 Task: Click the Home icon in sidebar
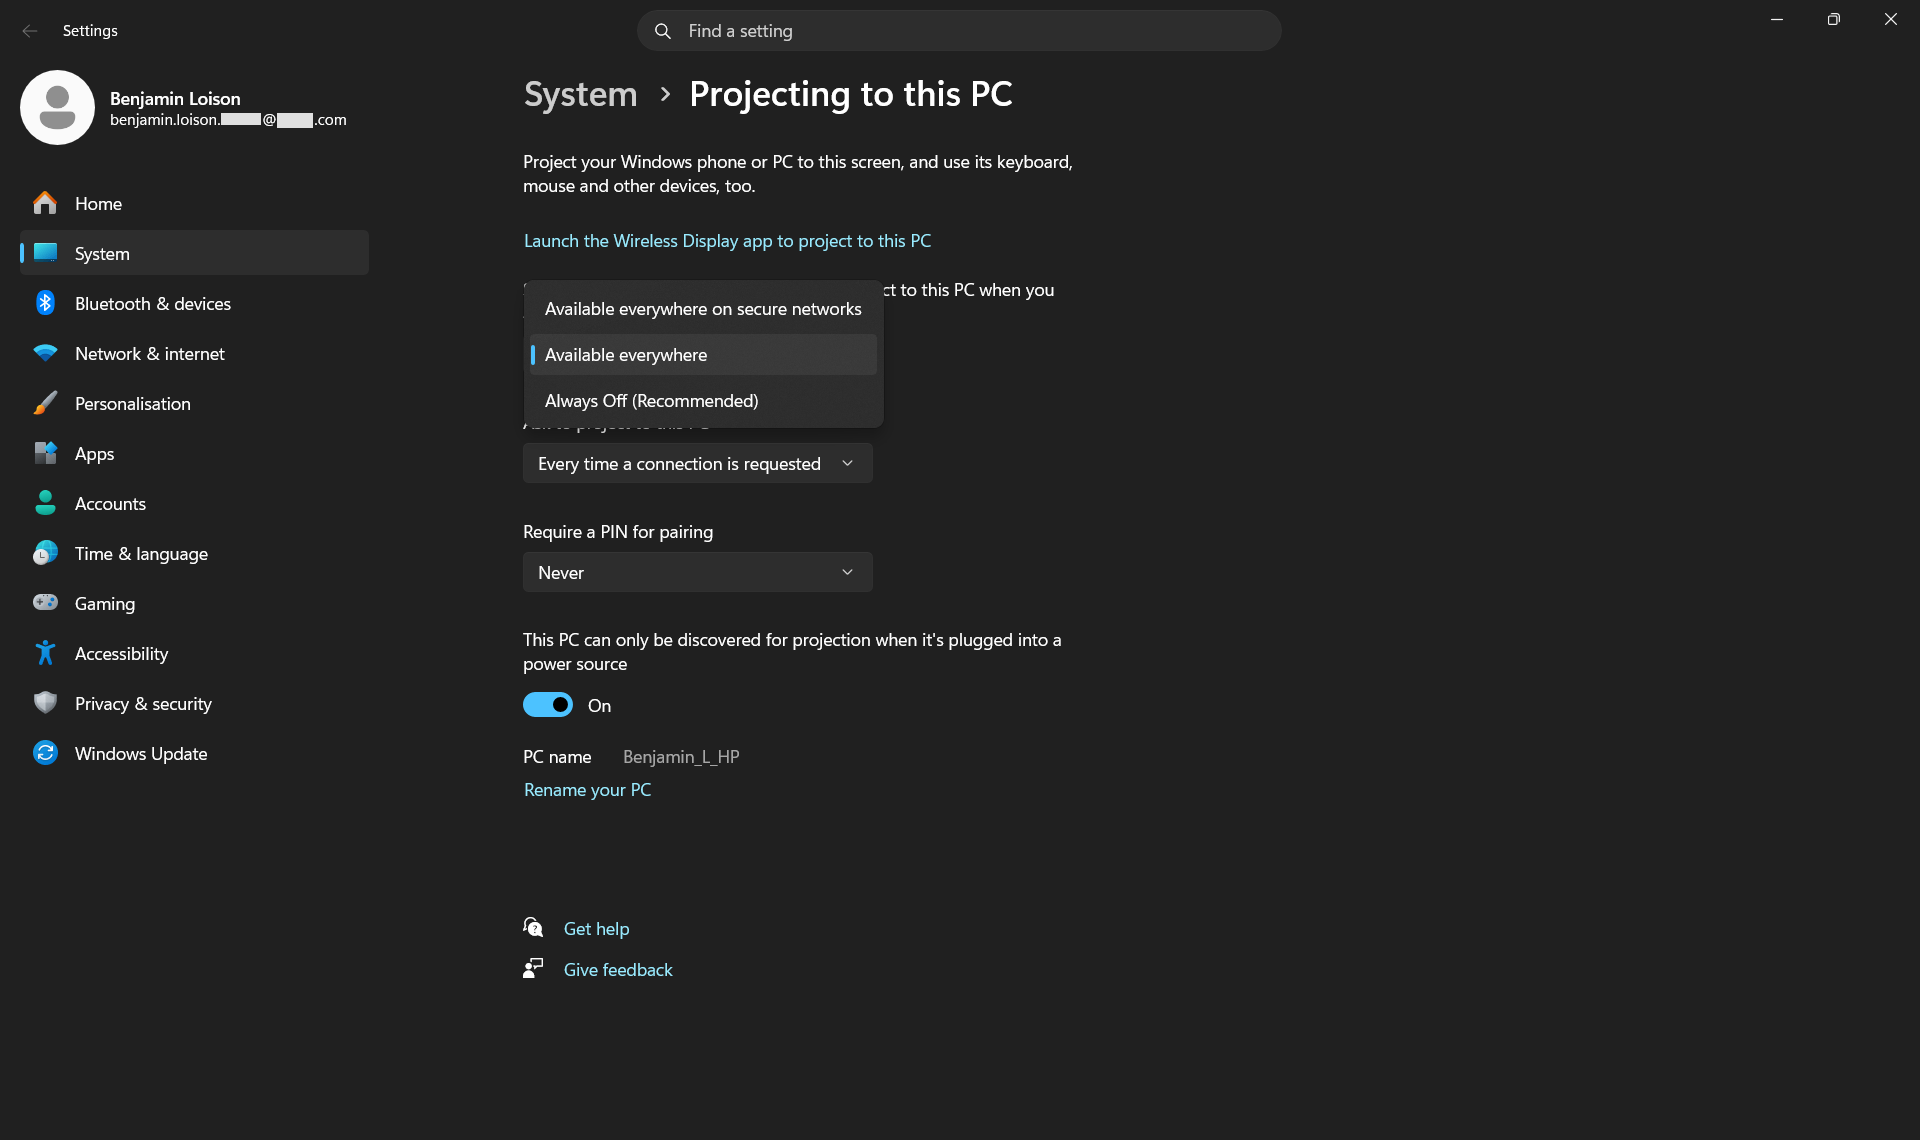pyautogui.click(x=45, y=203)
